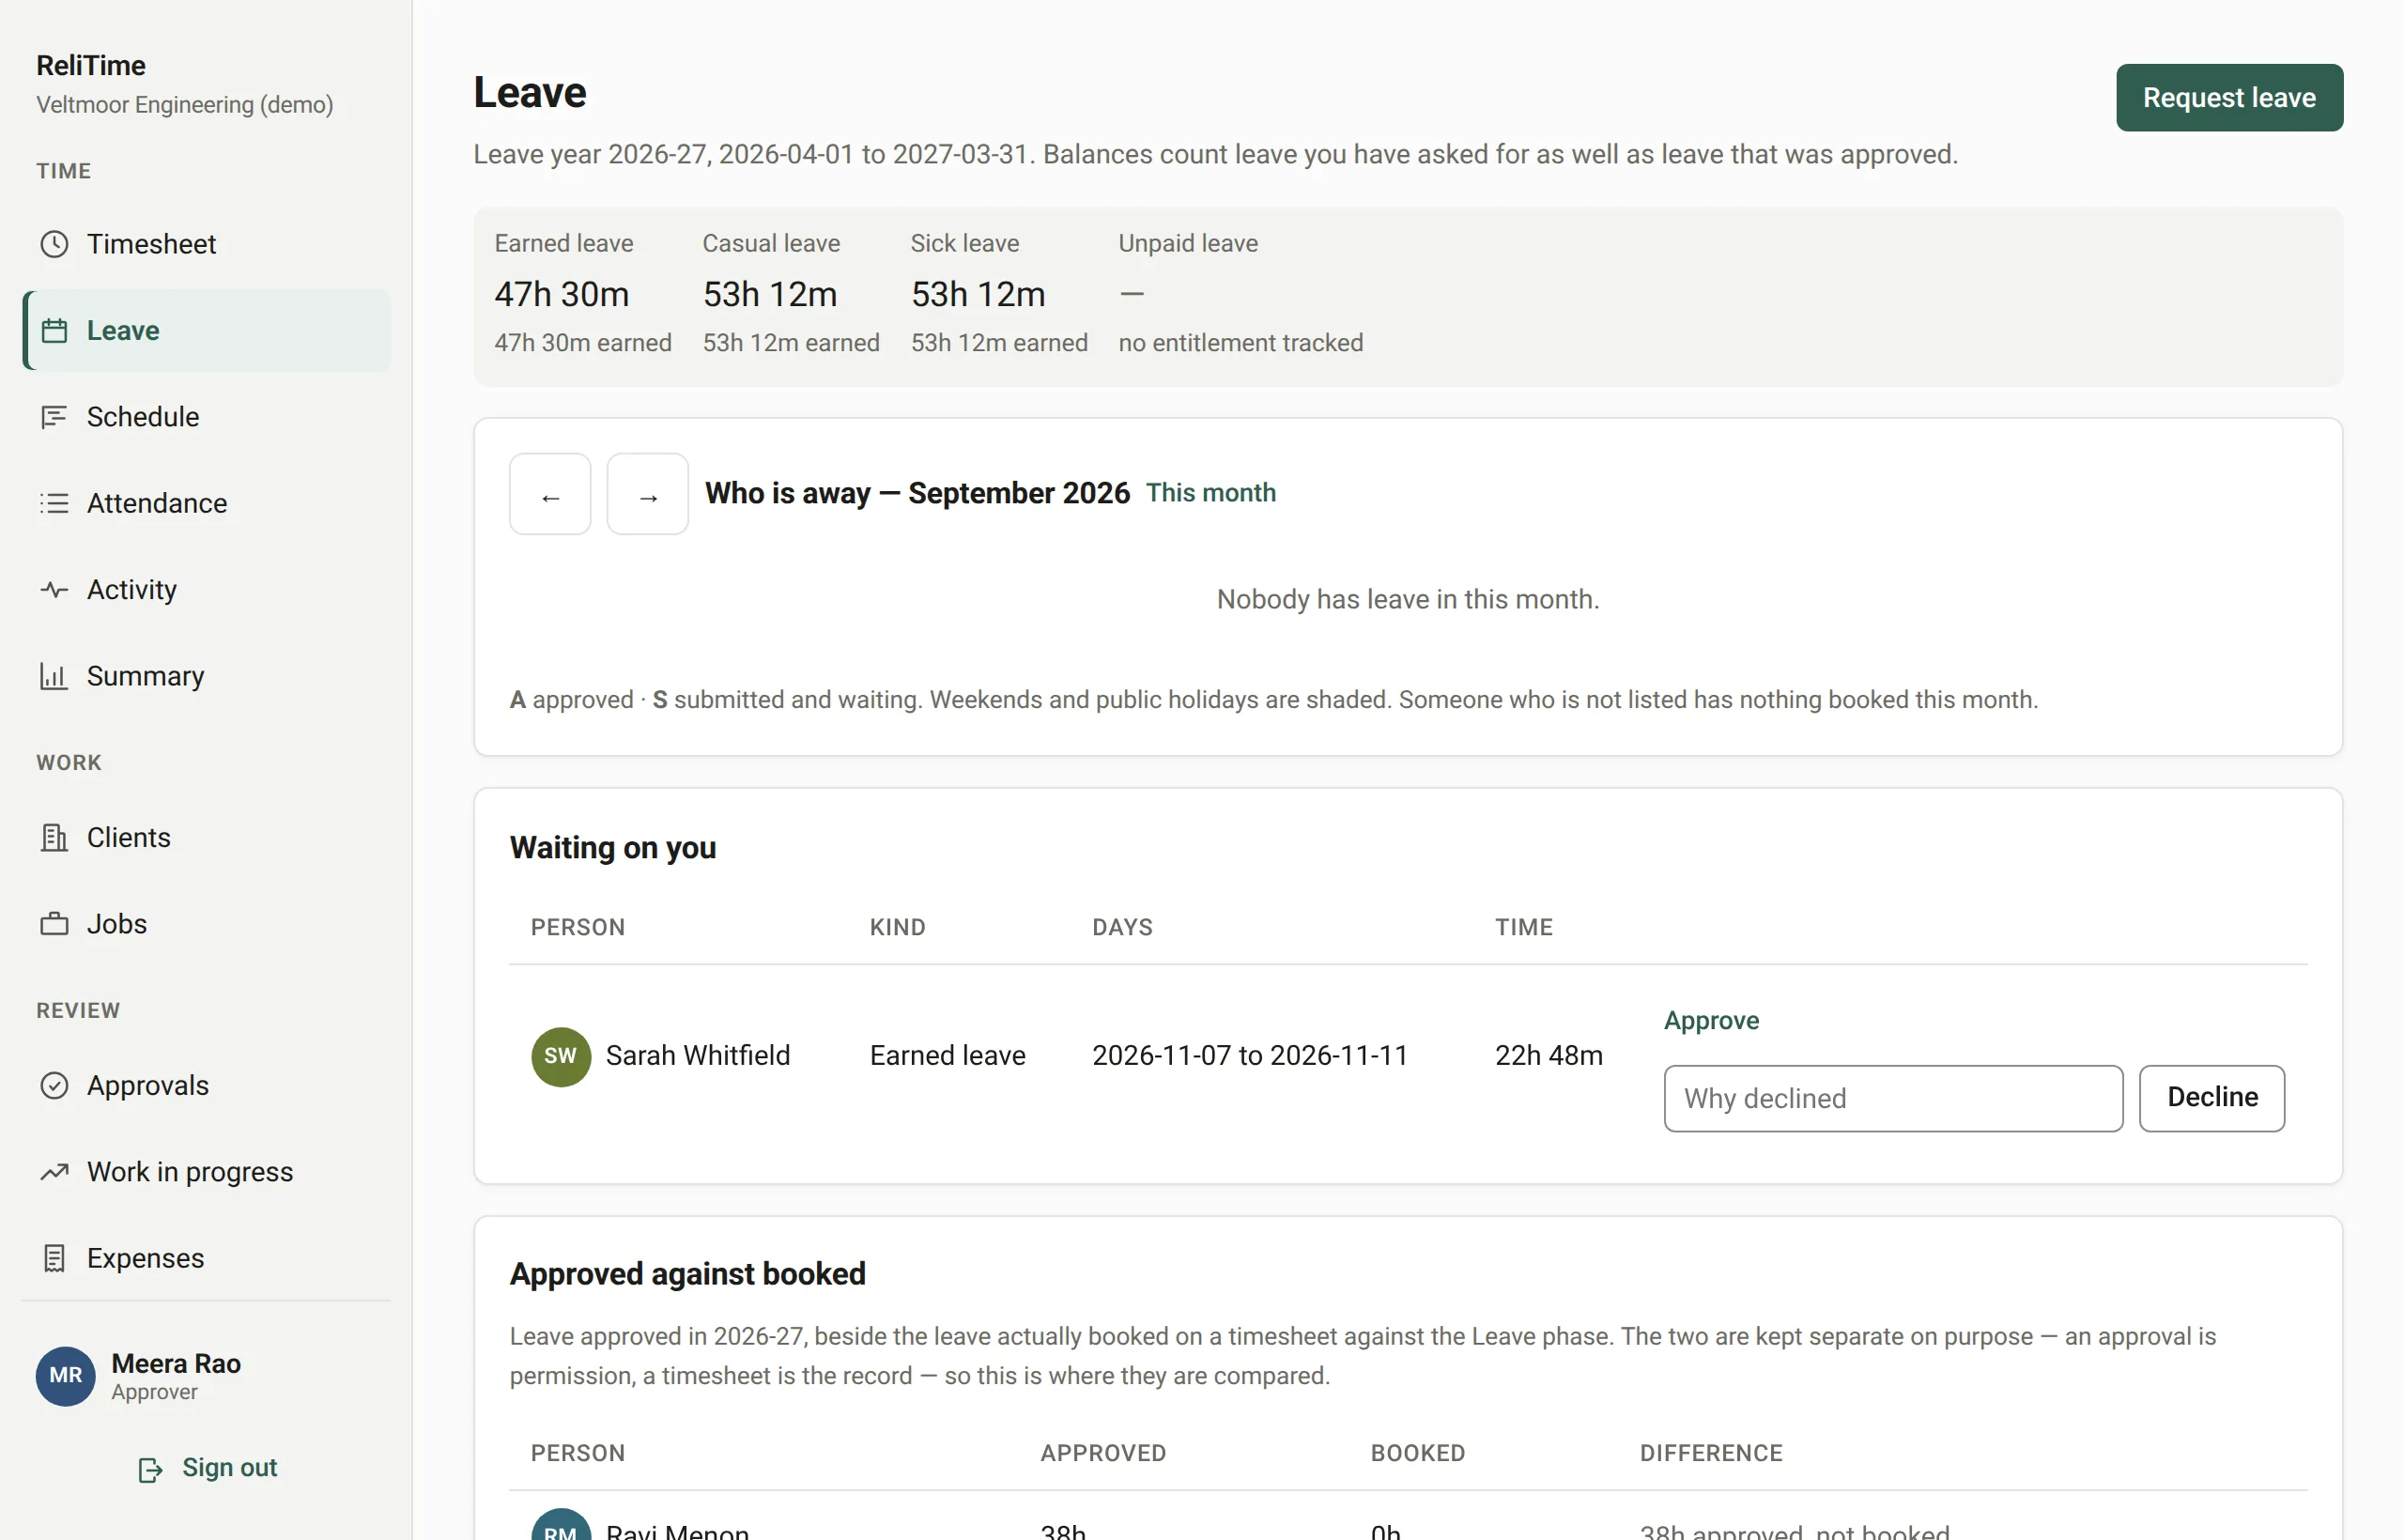Open the Clients page
The image size is (2404, 1540).
tap(206, 837)
